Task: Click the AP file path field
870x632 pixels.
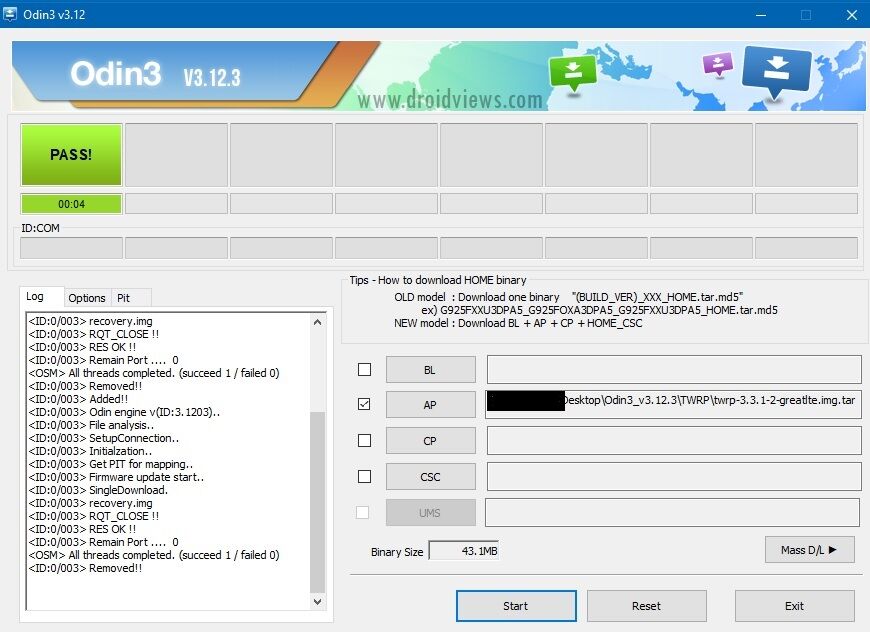Action: coord(674,405)
